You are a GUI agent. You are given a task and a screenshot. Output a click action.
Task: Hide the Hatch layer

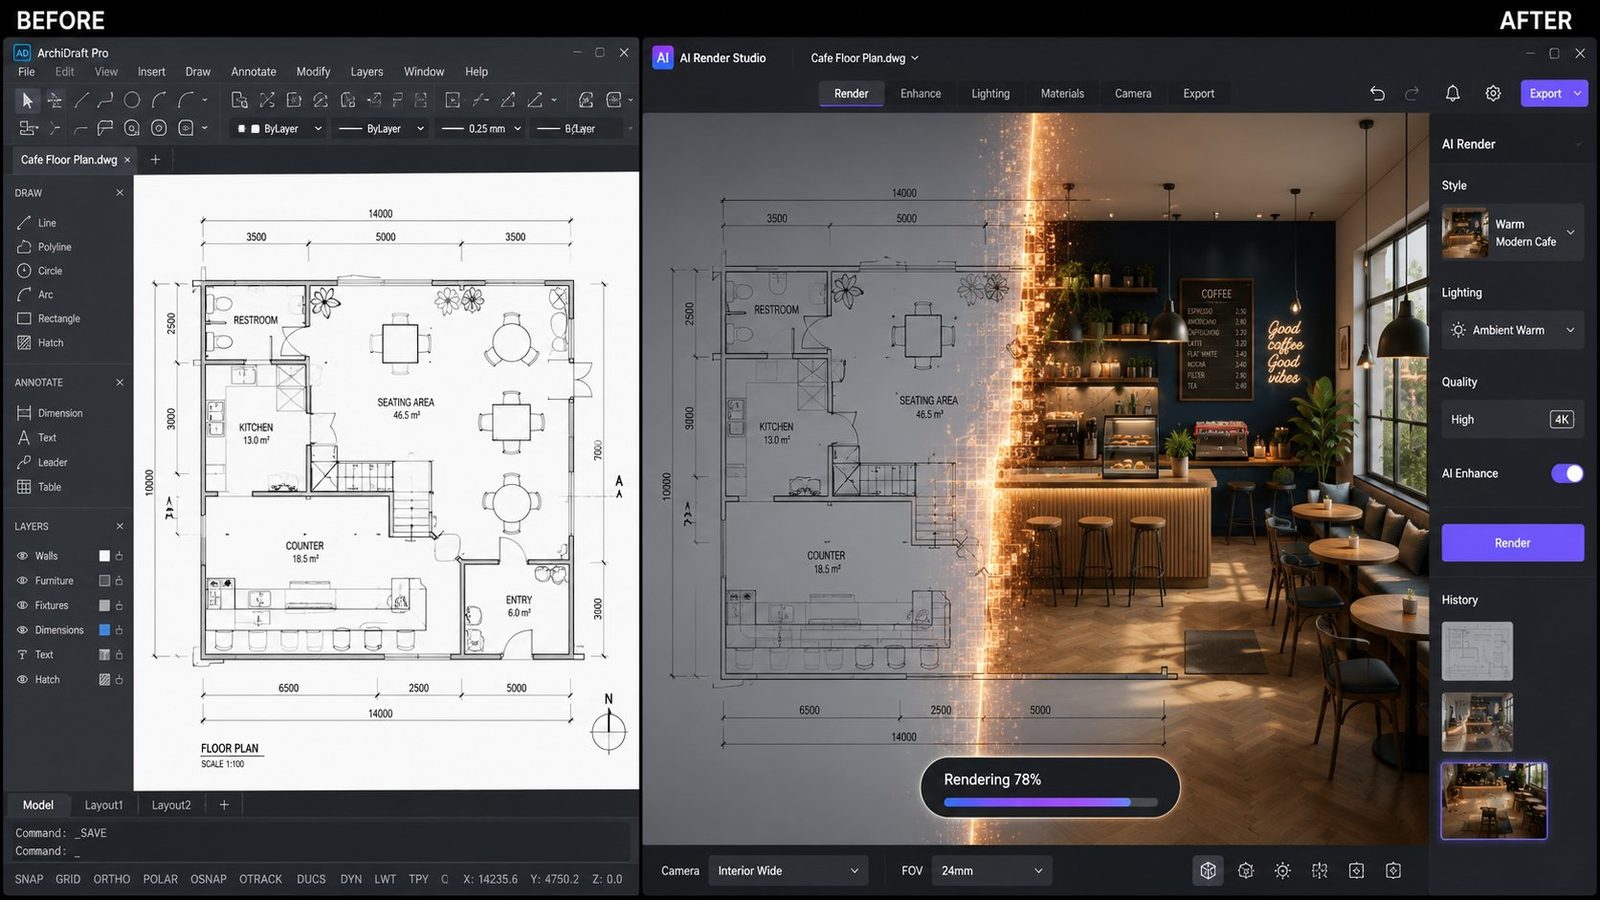point(22,680)
